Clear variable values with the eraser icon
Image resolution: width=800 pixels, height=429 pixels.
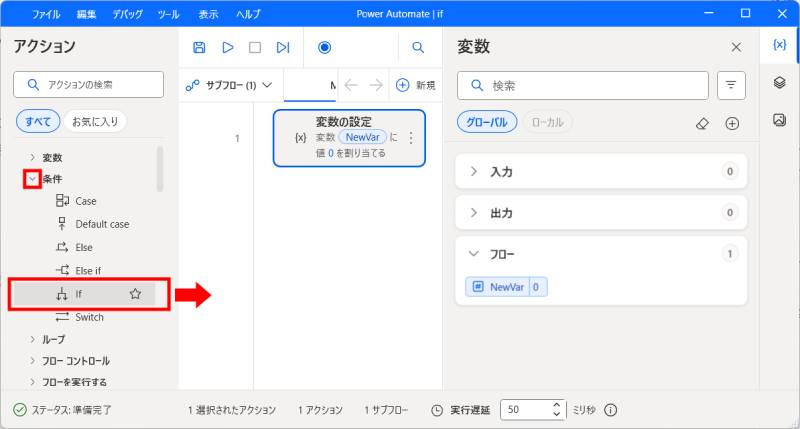point(702,123)
